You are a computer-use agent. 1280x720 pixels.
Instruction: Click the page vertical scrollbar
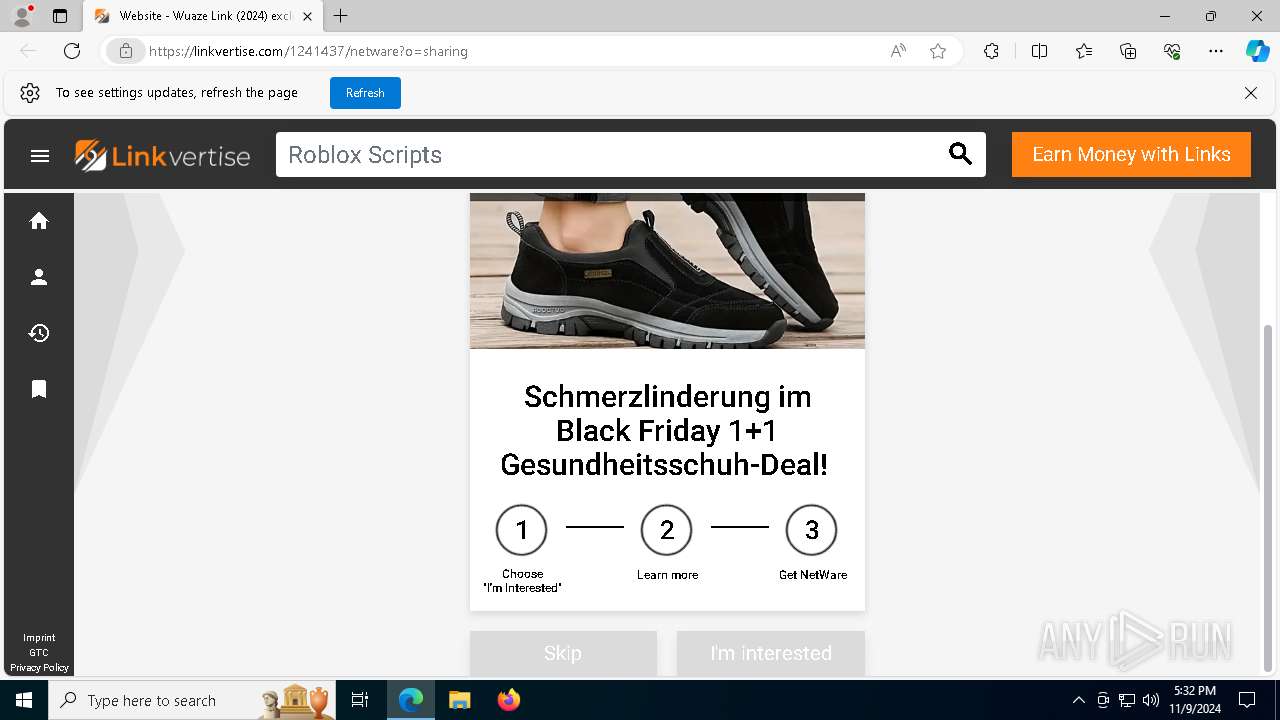click(x=1269, y=497)
